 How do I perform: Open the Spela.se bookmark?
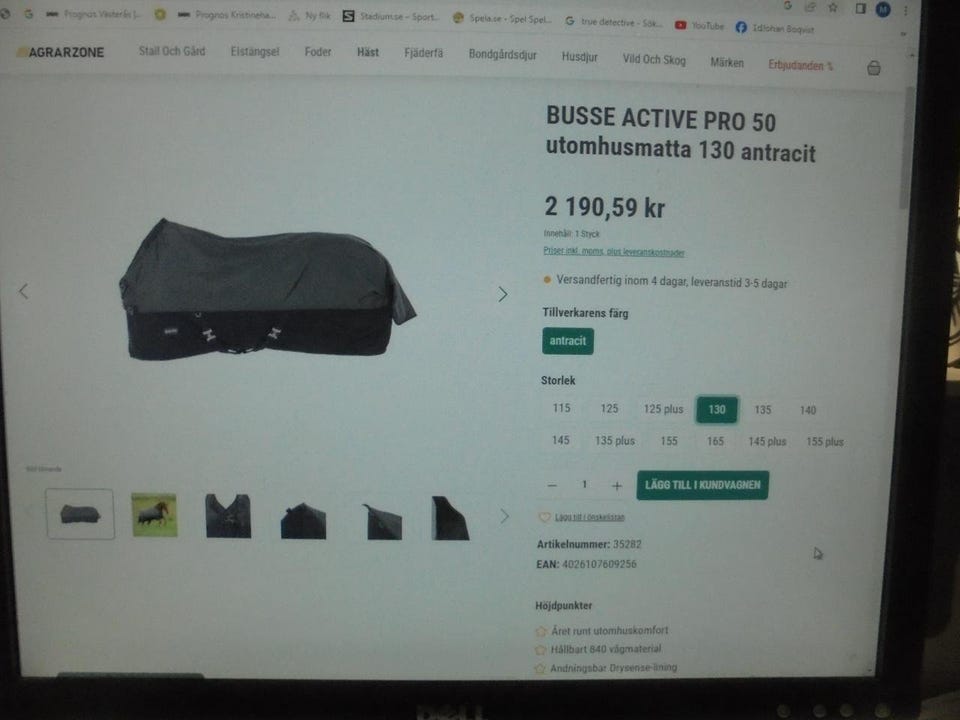pyautogui.click(x=501, y=18)
